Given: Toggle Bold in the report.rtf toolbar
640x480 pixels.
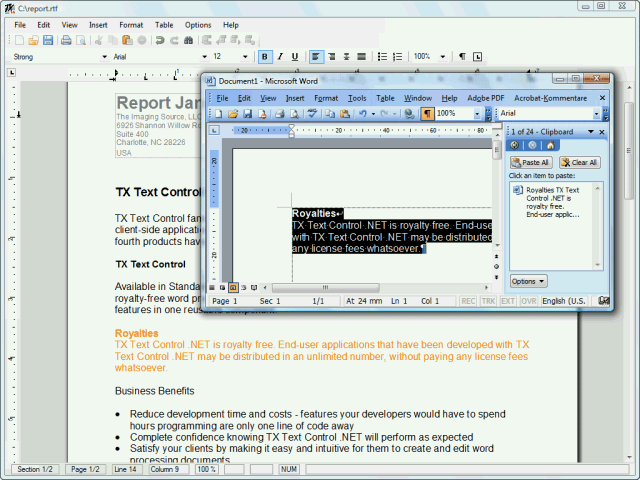Looking at the screenshot, I should coord(265,57).
